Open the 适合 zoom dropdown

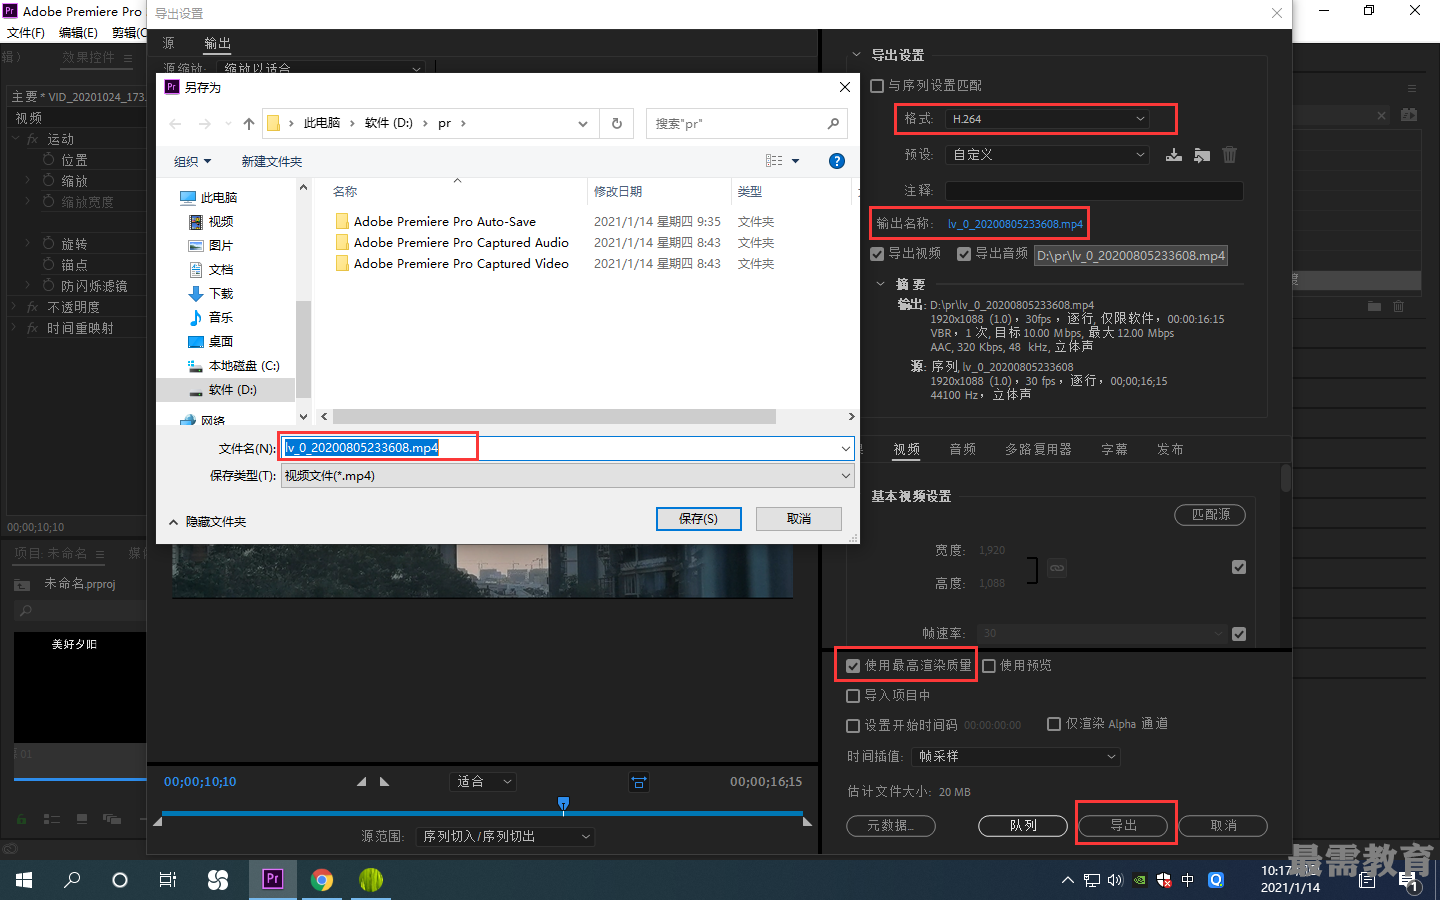(x=483, y=782)
